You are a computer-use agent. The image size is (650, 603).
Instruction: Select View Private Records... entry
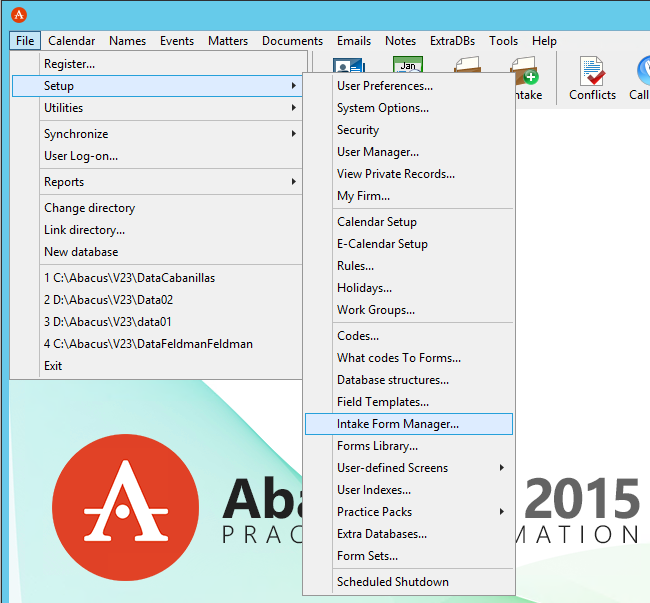(409, 174)
